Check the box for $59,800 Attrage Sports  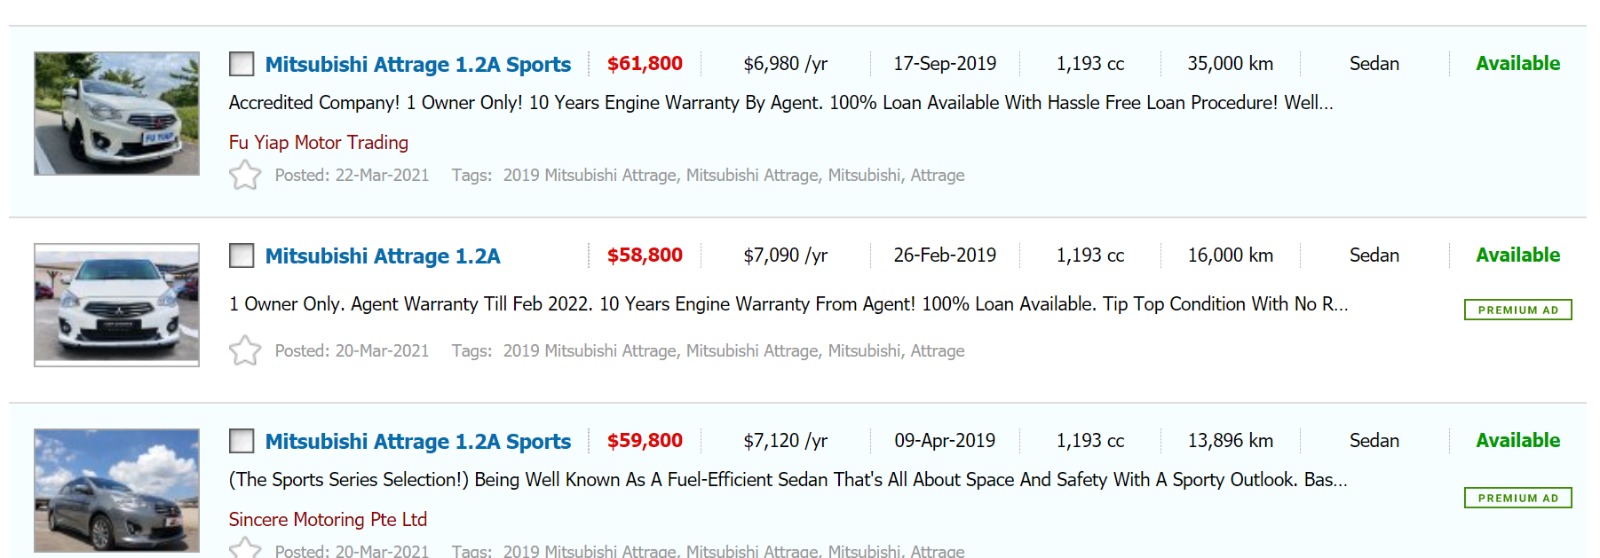241,441
